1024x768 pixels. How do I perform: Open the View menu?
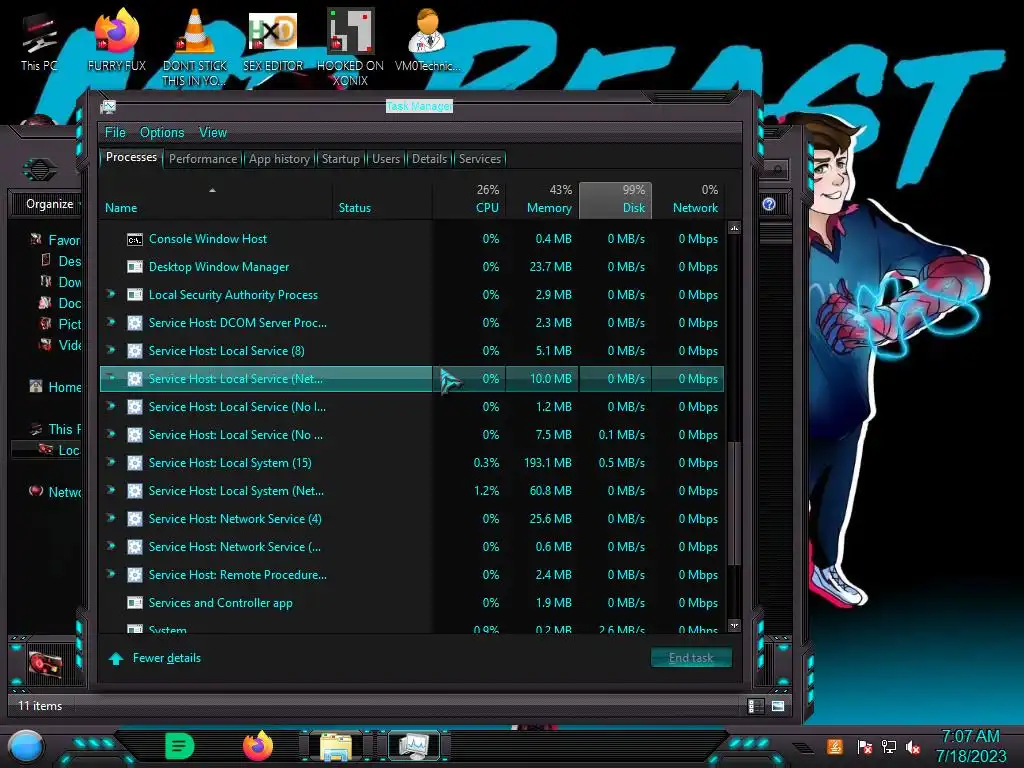point(213,133)
